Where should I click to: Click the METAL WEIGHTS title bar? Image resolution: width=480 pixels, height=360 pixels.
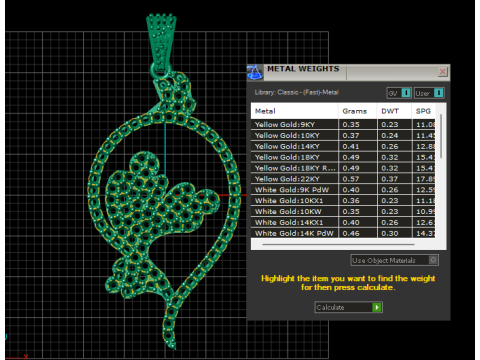click(x=350, y=72)
